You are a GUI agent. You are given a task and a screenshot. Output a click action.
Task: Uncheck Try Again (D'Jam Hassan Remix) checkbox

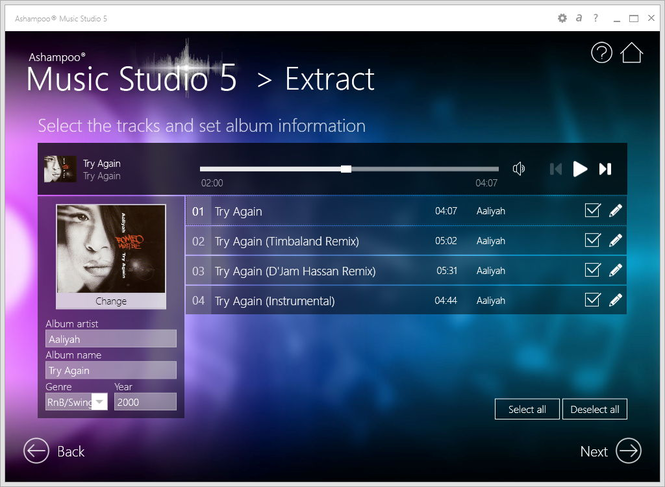pyautogui.click(x=592, y=269)
